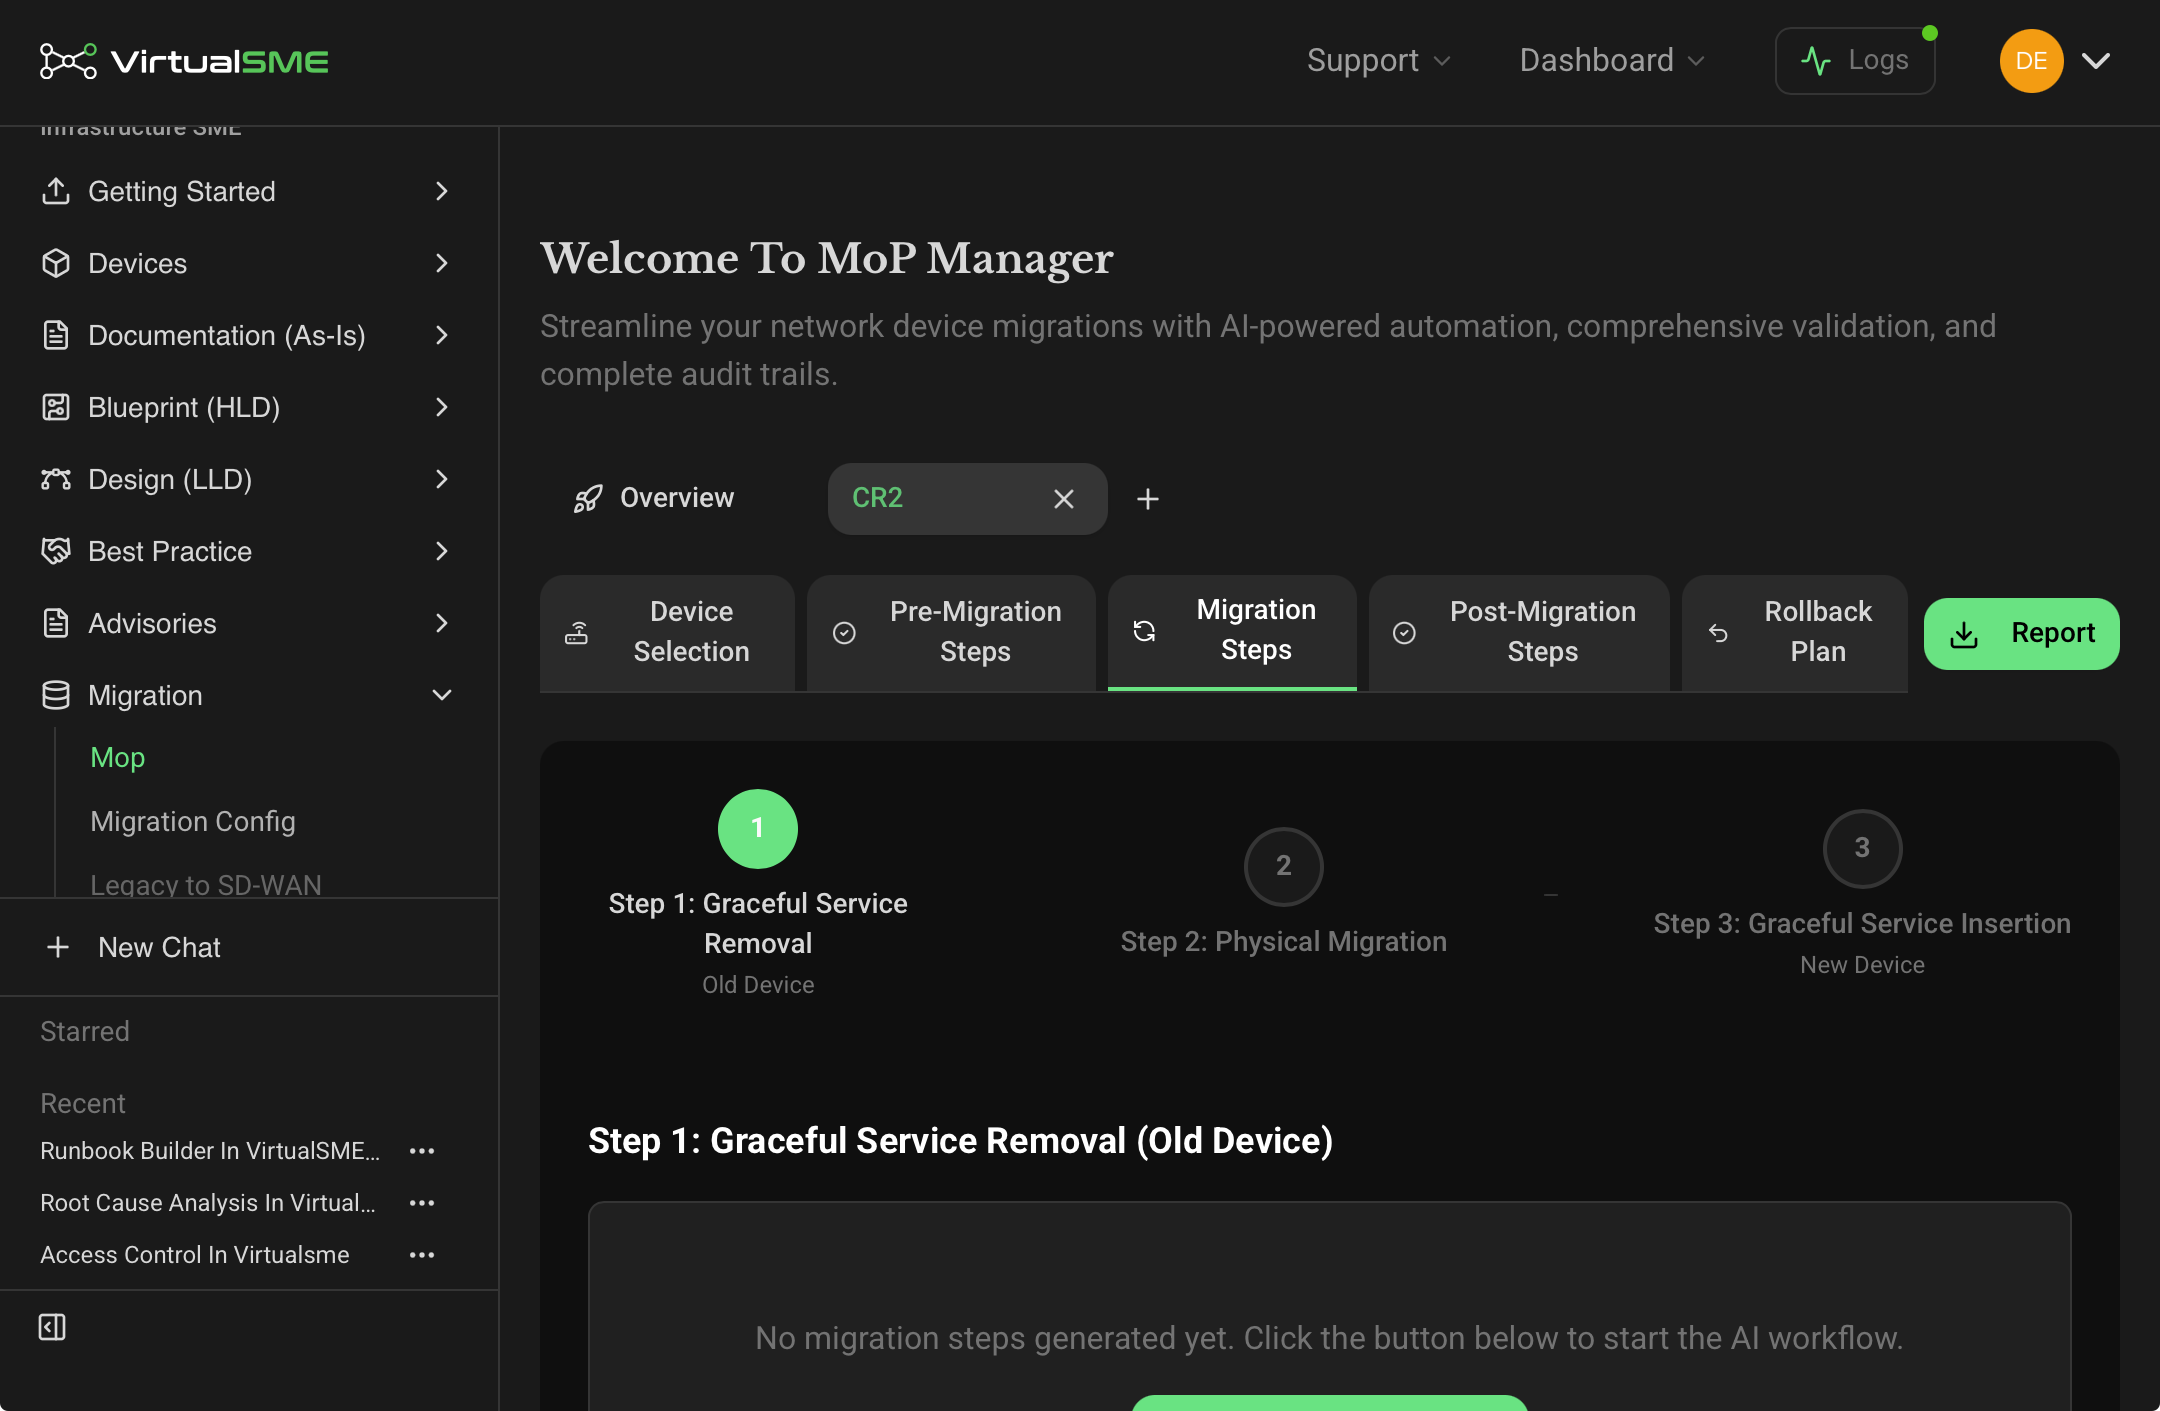
Task: Collapse the Migration section chevron
Action: tap(442, 695)
